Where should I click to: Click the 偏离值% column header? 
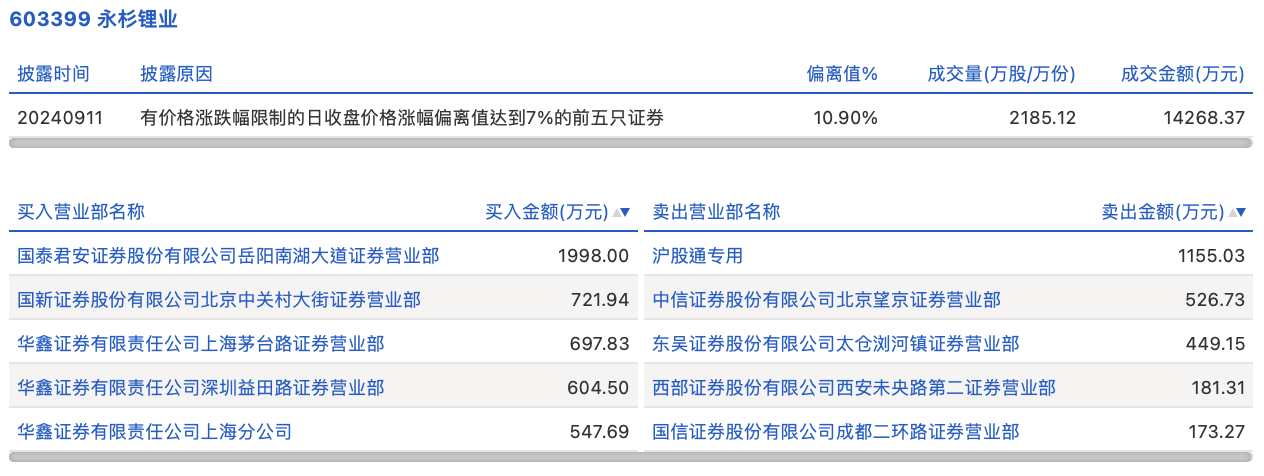click(x=842, y=74)
